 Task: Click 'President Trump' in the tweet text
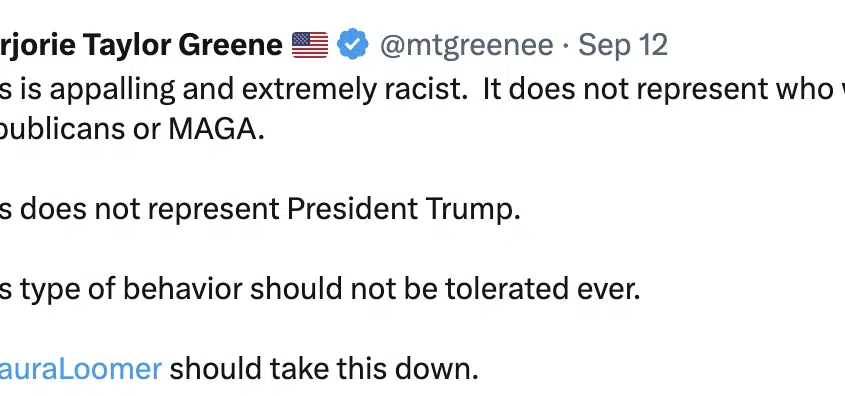tap(404, 209)
